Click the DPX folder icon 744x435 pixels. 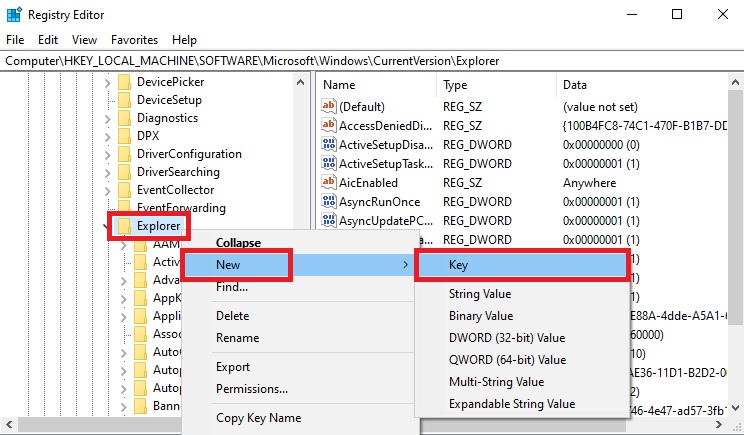point(124,136)
